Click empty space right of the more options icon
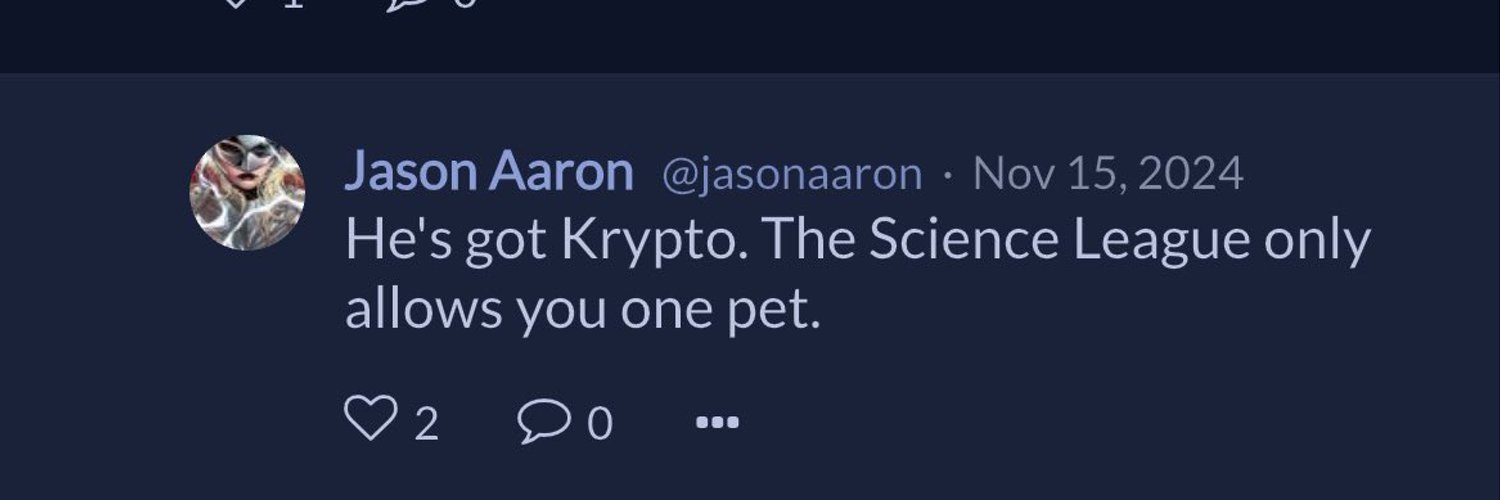The width and height of the screenshot is (1500, 500). pos(1100,422)
